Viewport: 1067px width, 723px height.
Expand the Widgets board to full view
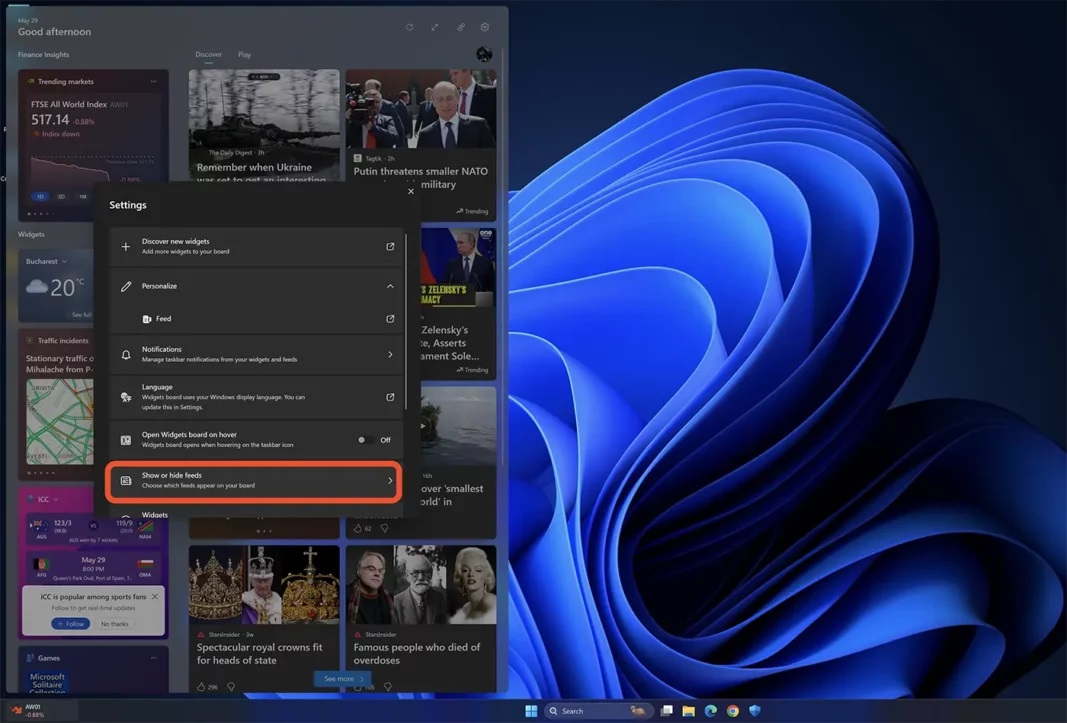(x=435, y=28)
